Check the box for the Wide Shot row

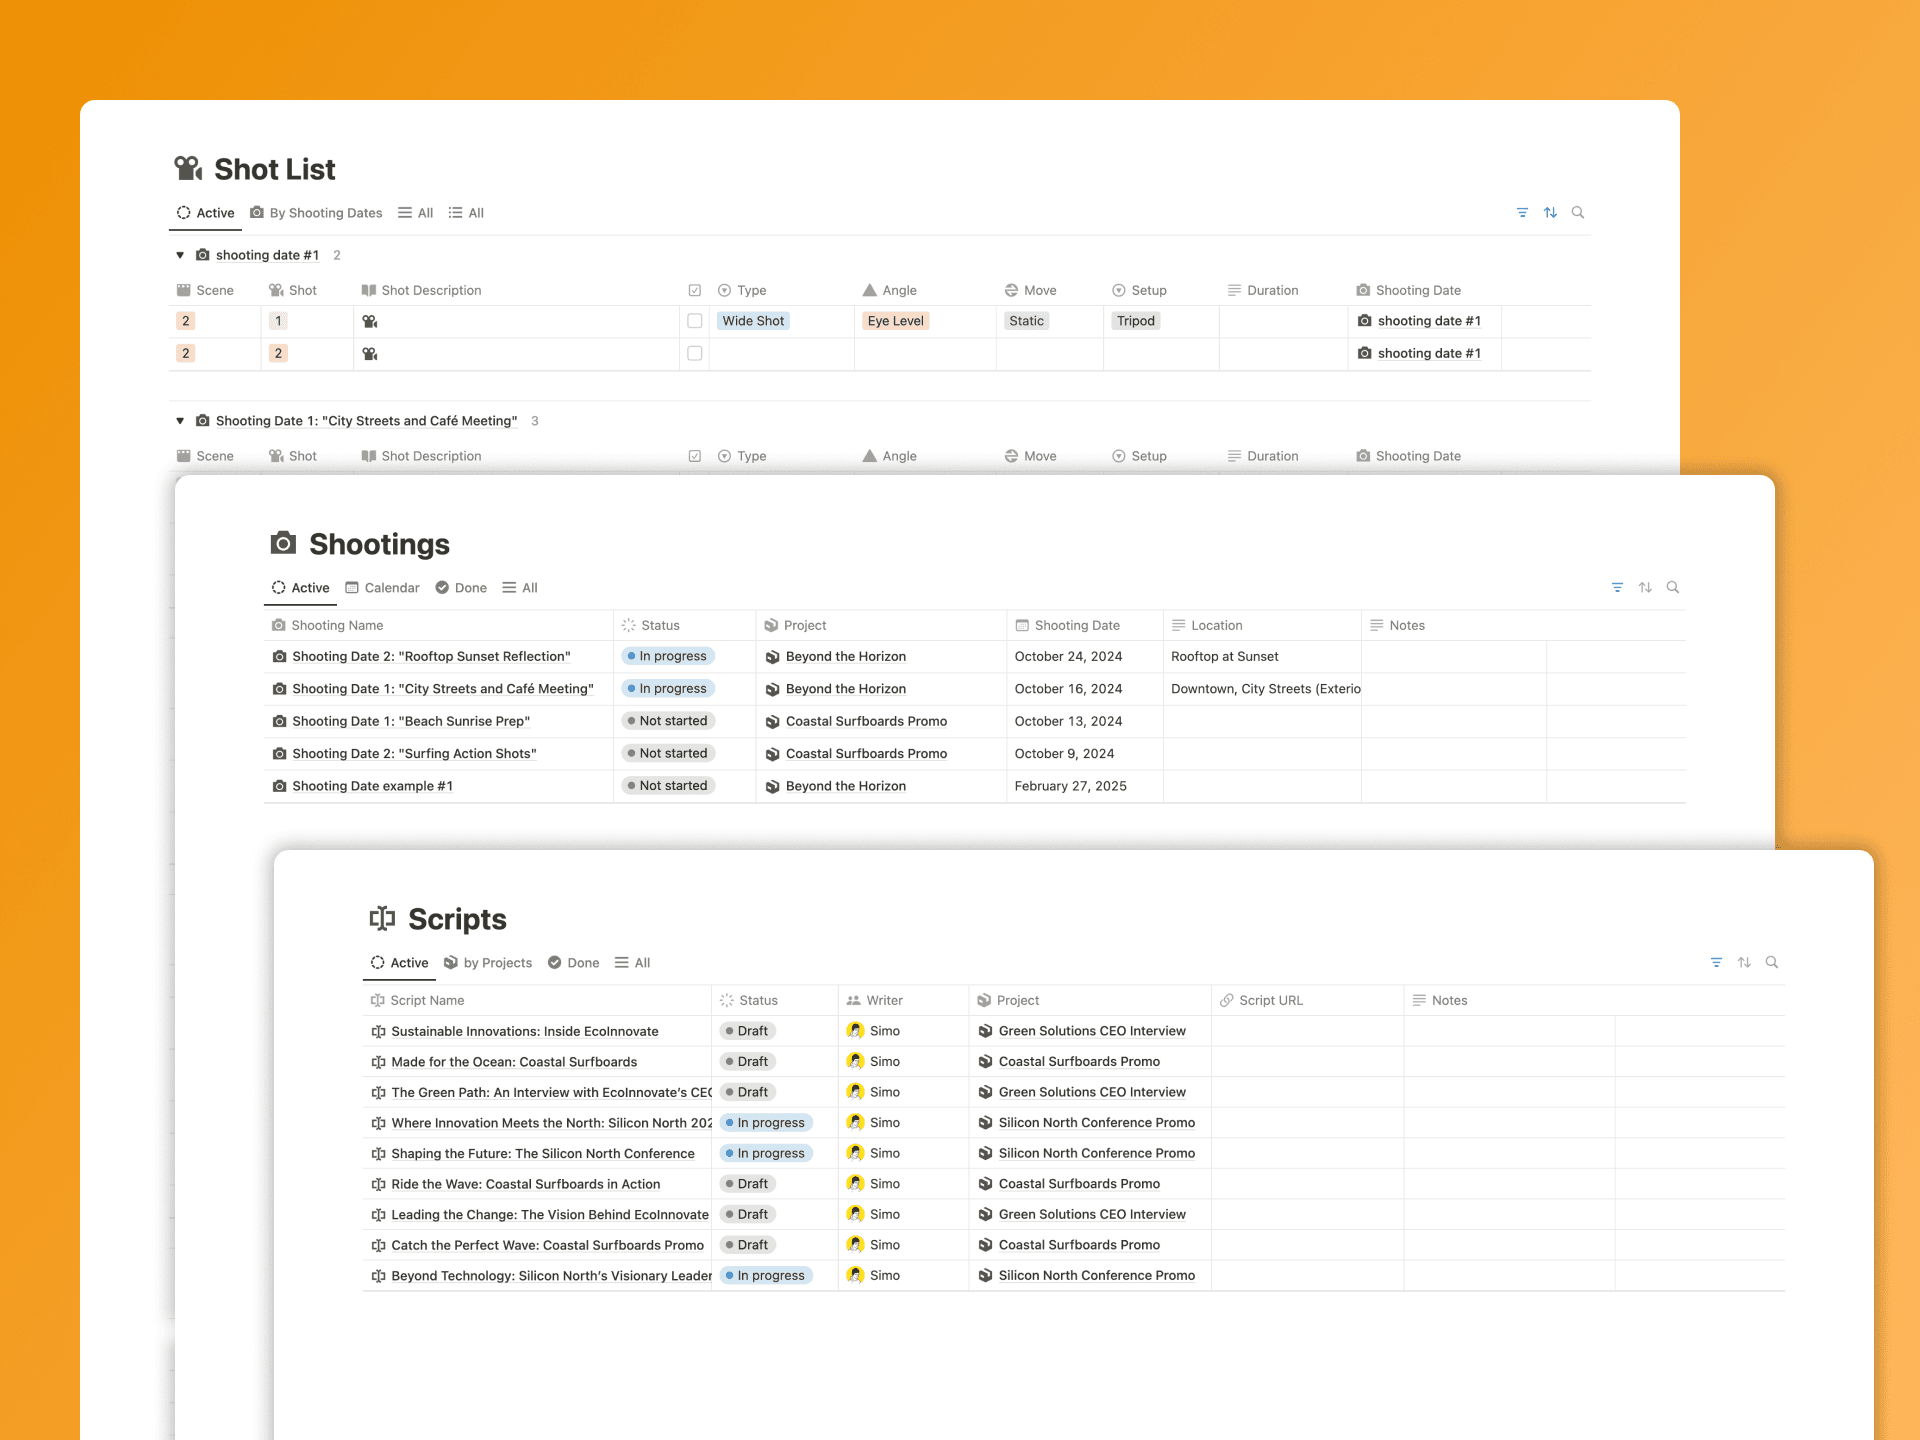[x=695, y=321]
